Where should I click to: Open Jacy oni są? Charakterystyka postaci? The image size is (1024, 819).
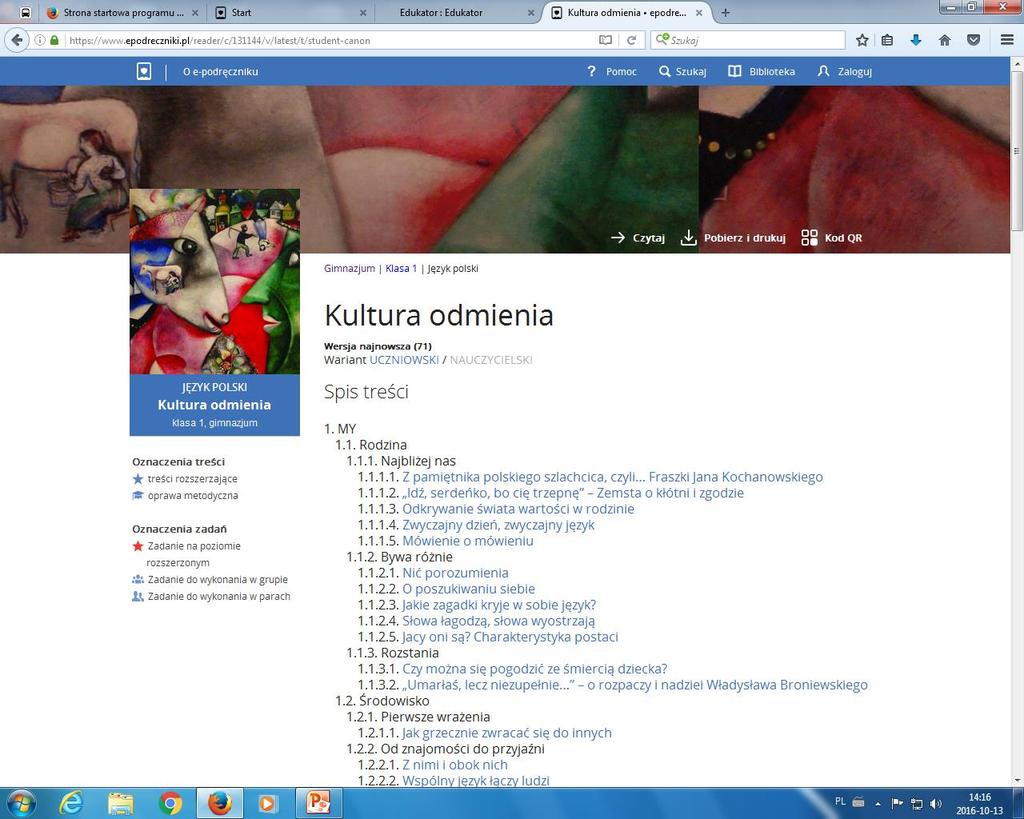[510, 637]
